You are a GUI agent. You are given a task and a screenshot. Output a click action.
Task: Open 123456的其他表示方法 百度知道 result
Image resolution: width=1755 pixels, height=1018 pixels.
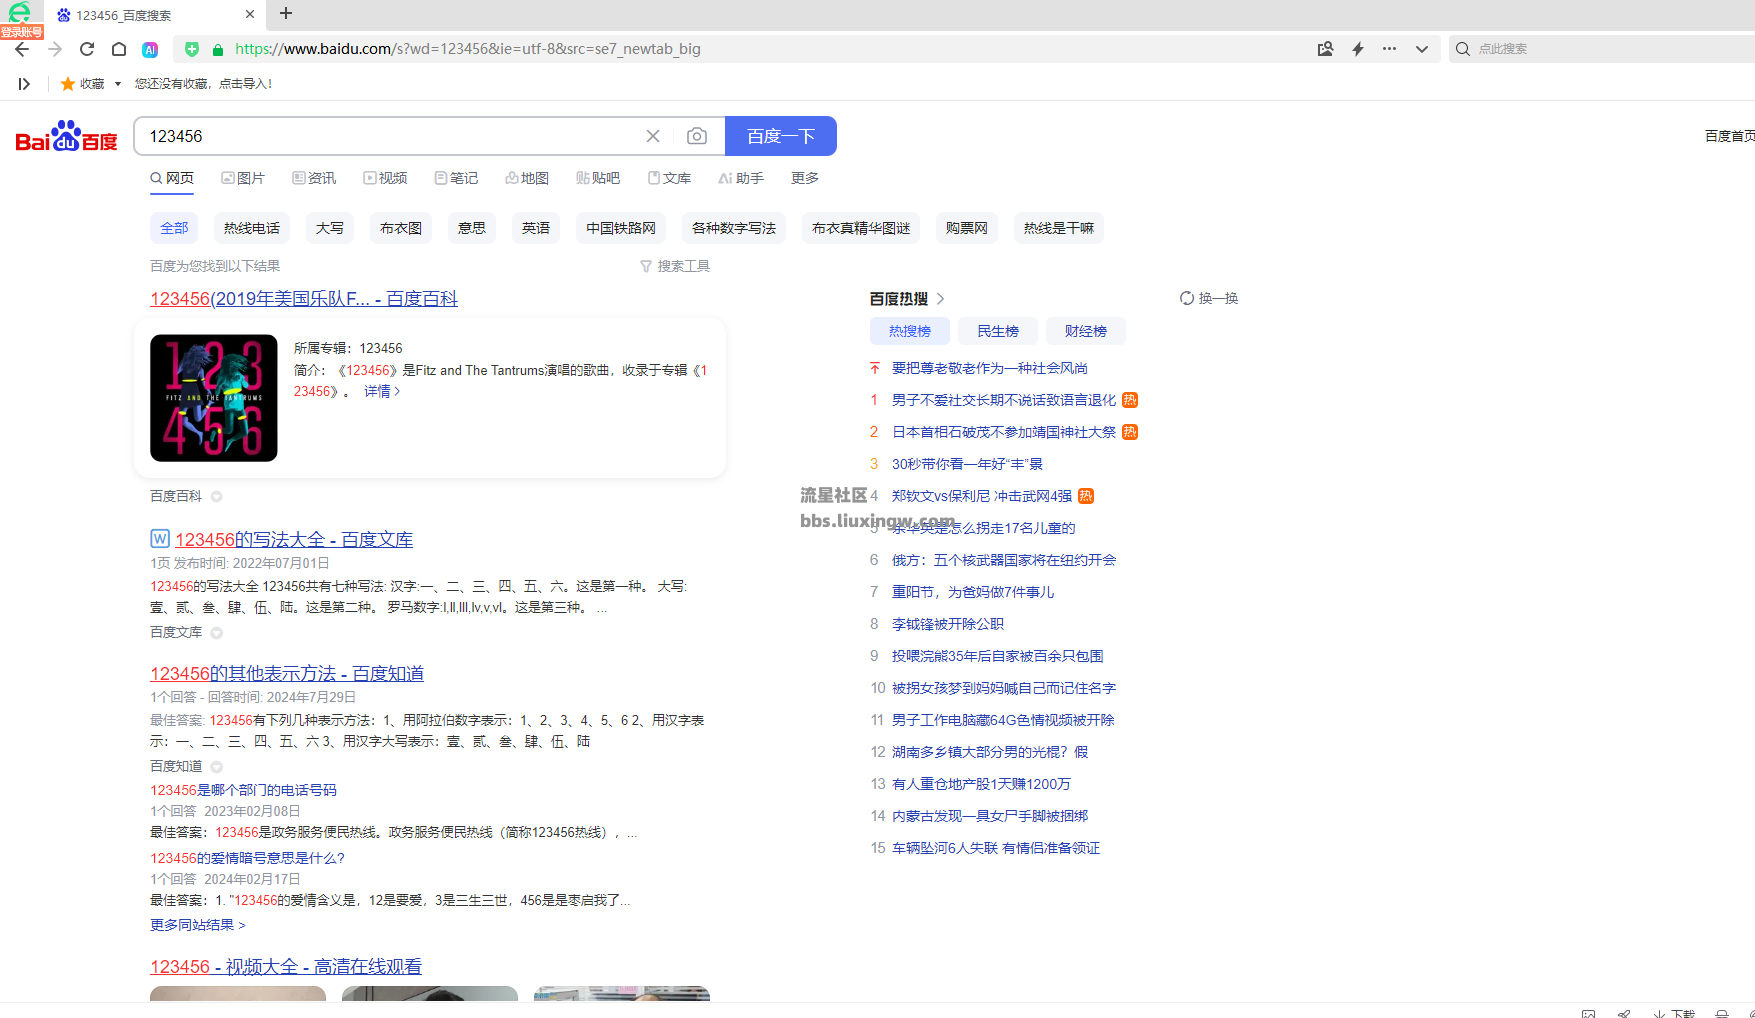[x=287, y=674]
